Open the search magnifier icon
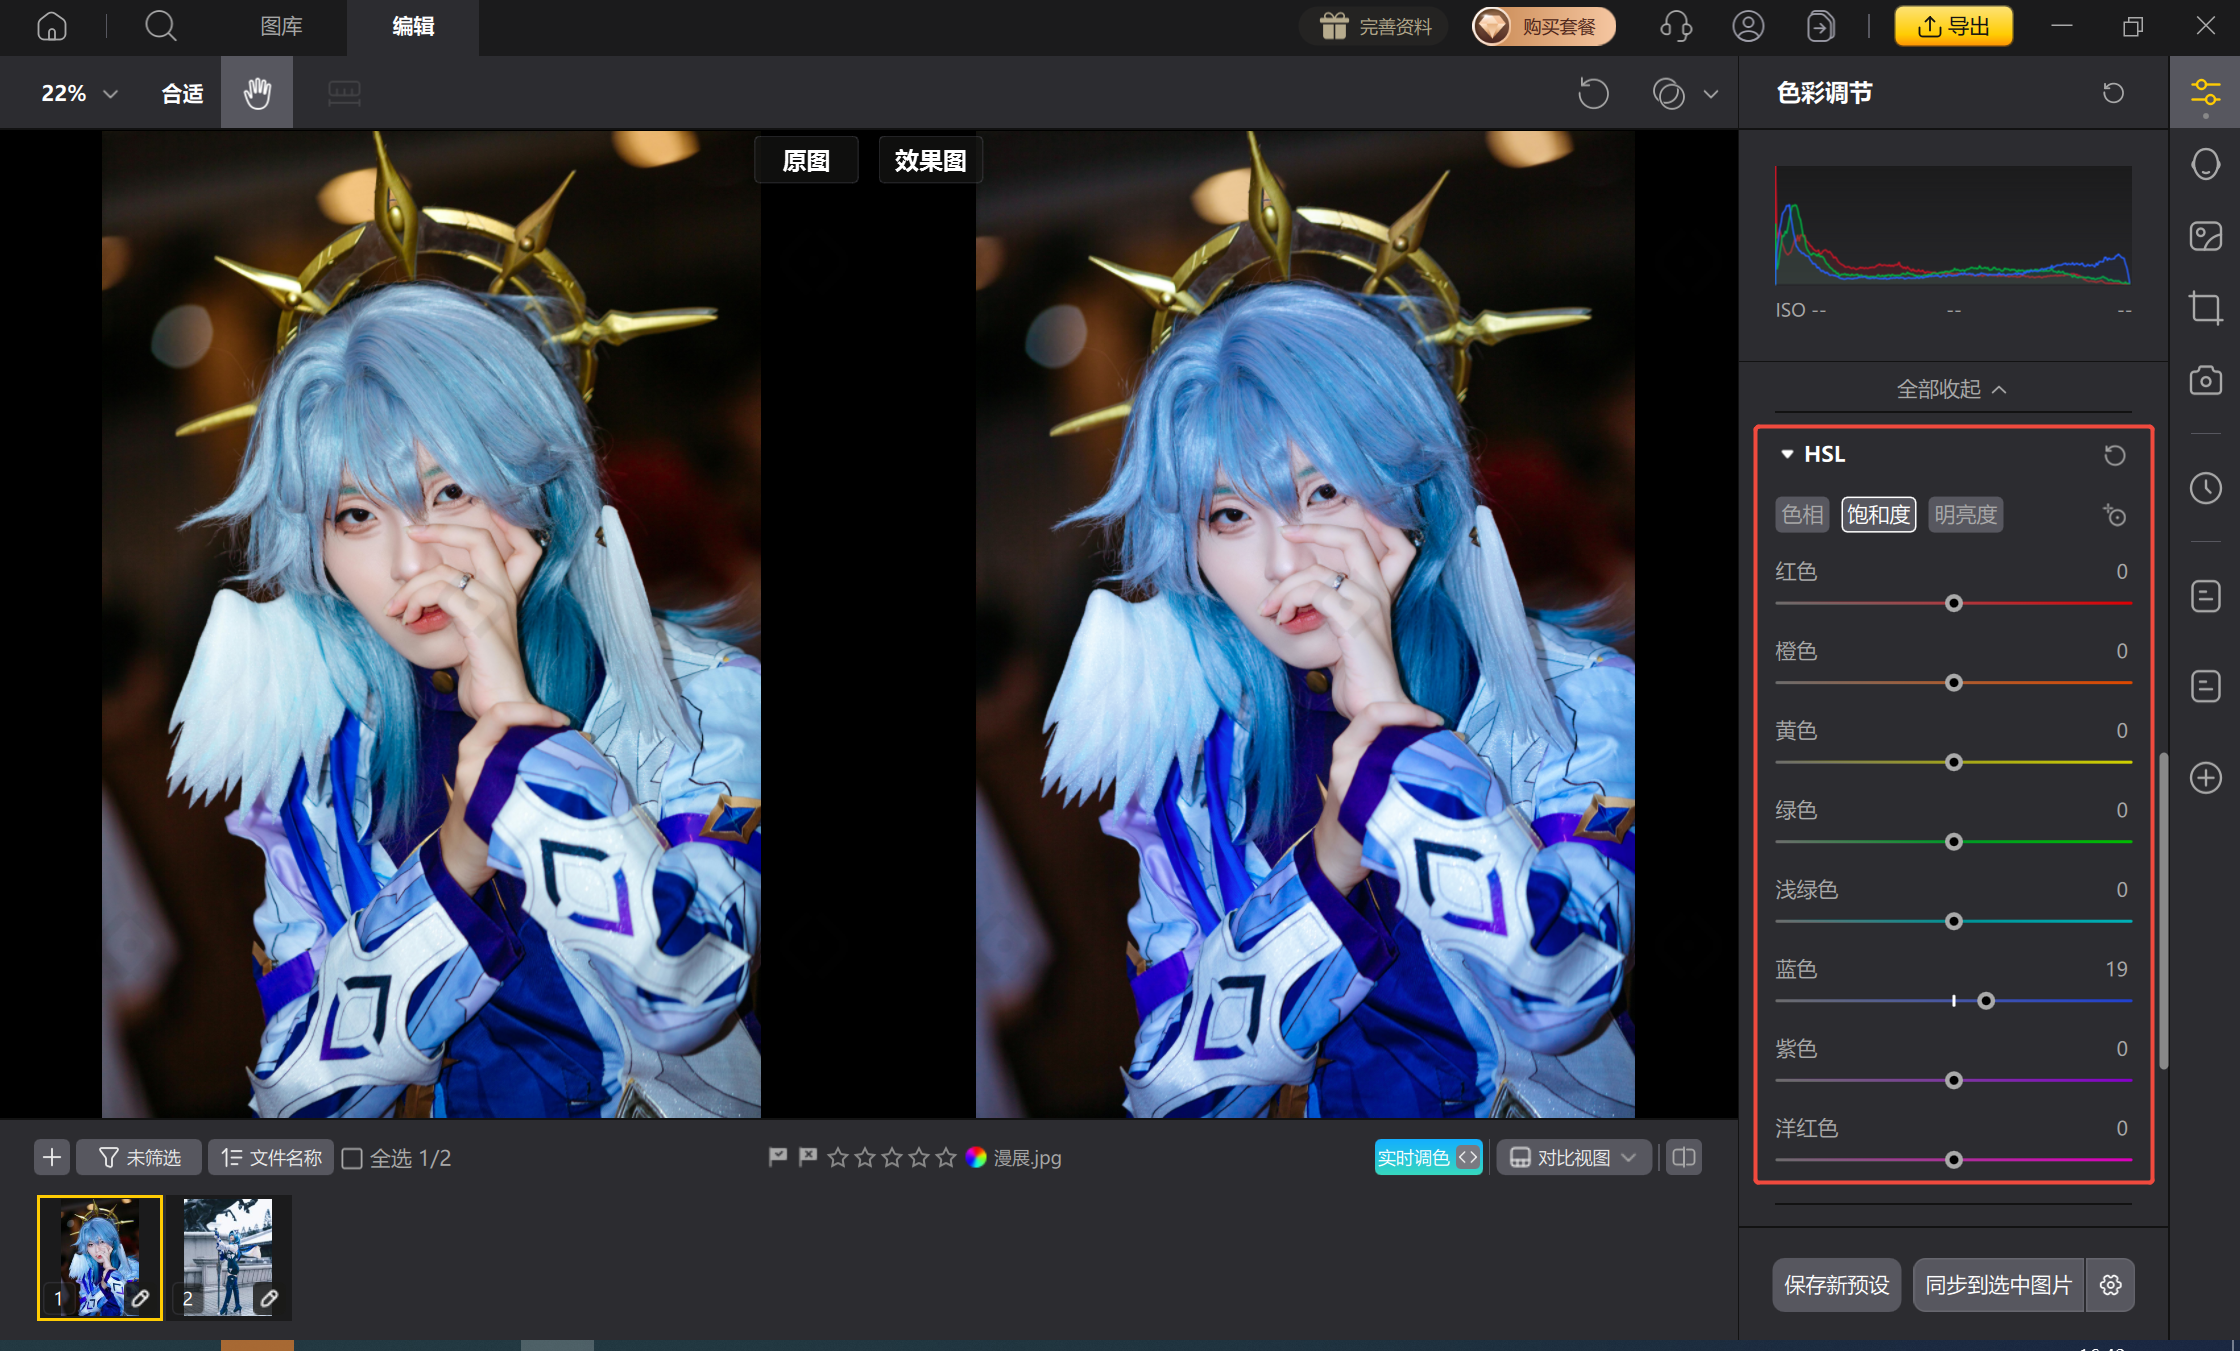Screen dimensions: 2240x1351 click(160, 26)
